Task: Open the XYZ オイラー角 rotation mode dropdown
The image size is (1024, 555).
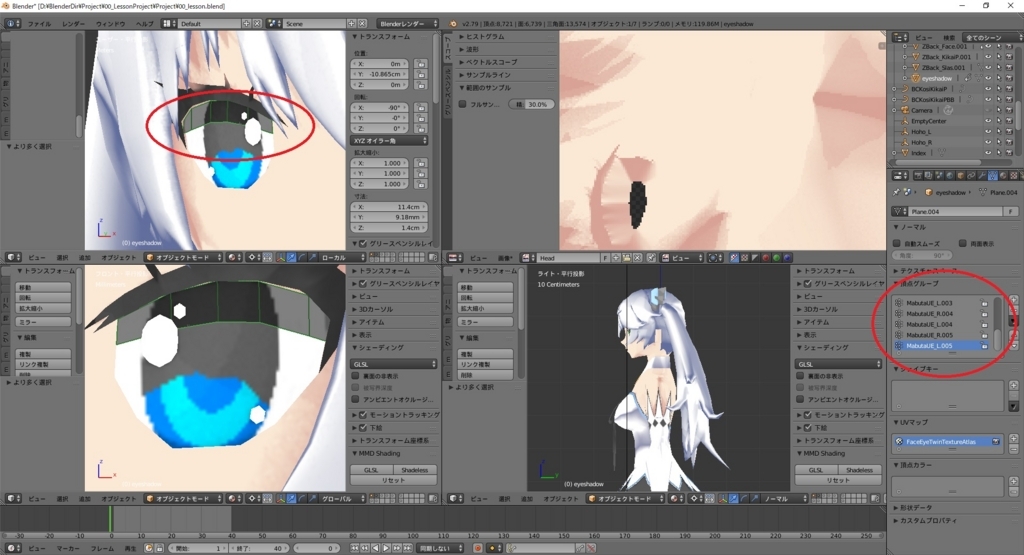Action: pos(390,140)
